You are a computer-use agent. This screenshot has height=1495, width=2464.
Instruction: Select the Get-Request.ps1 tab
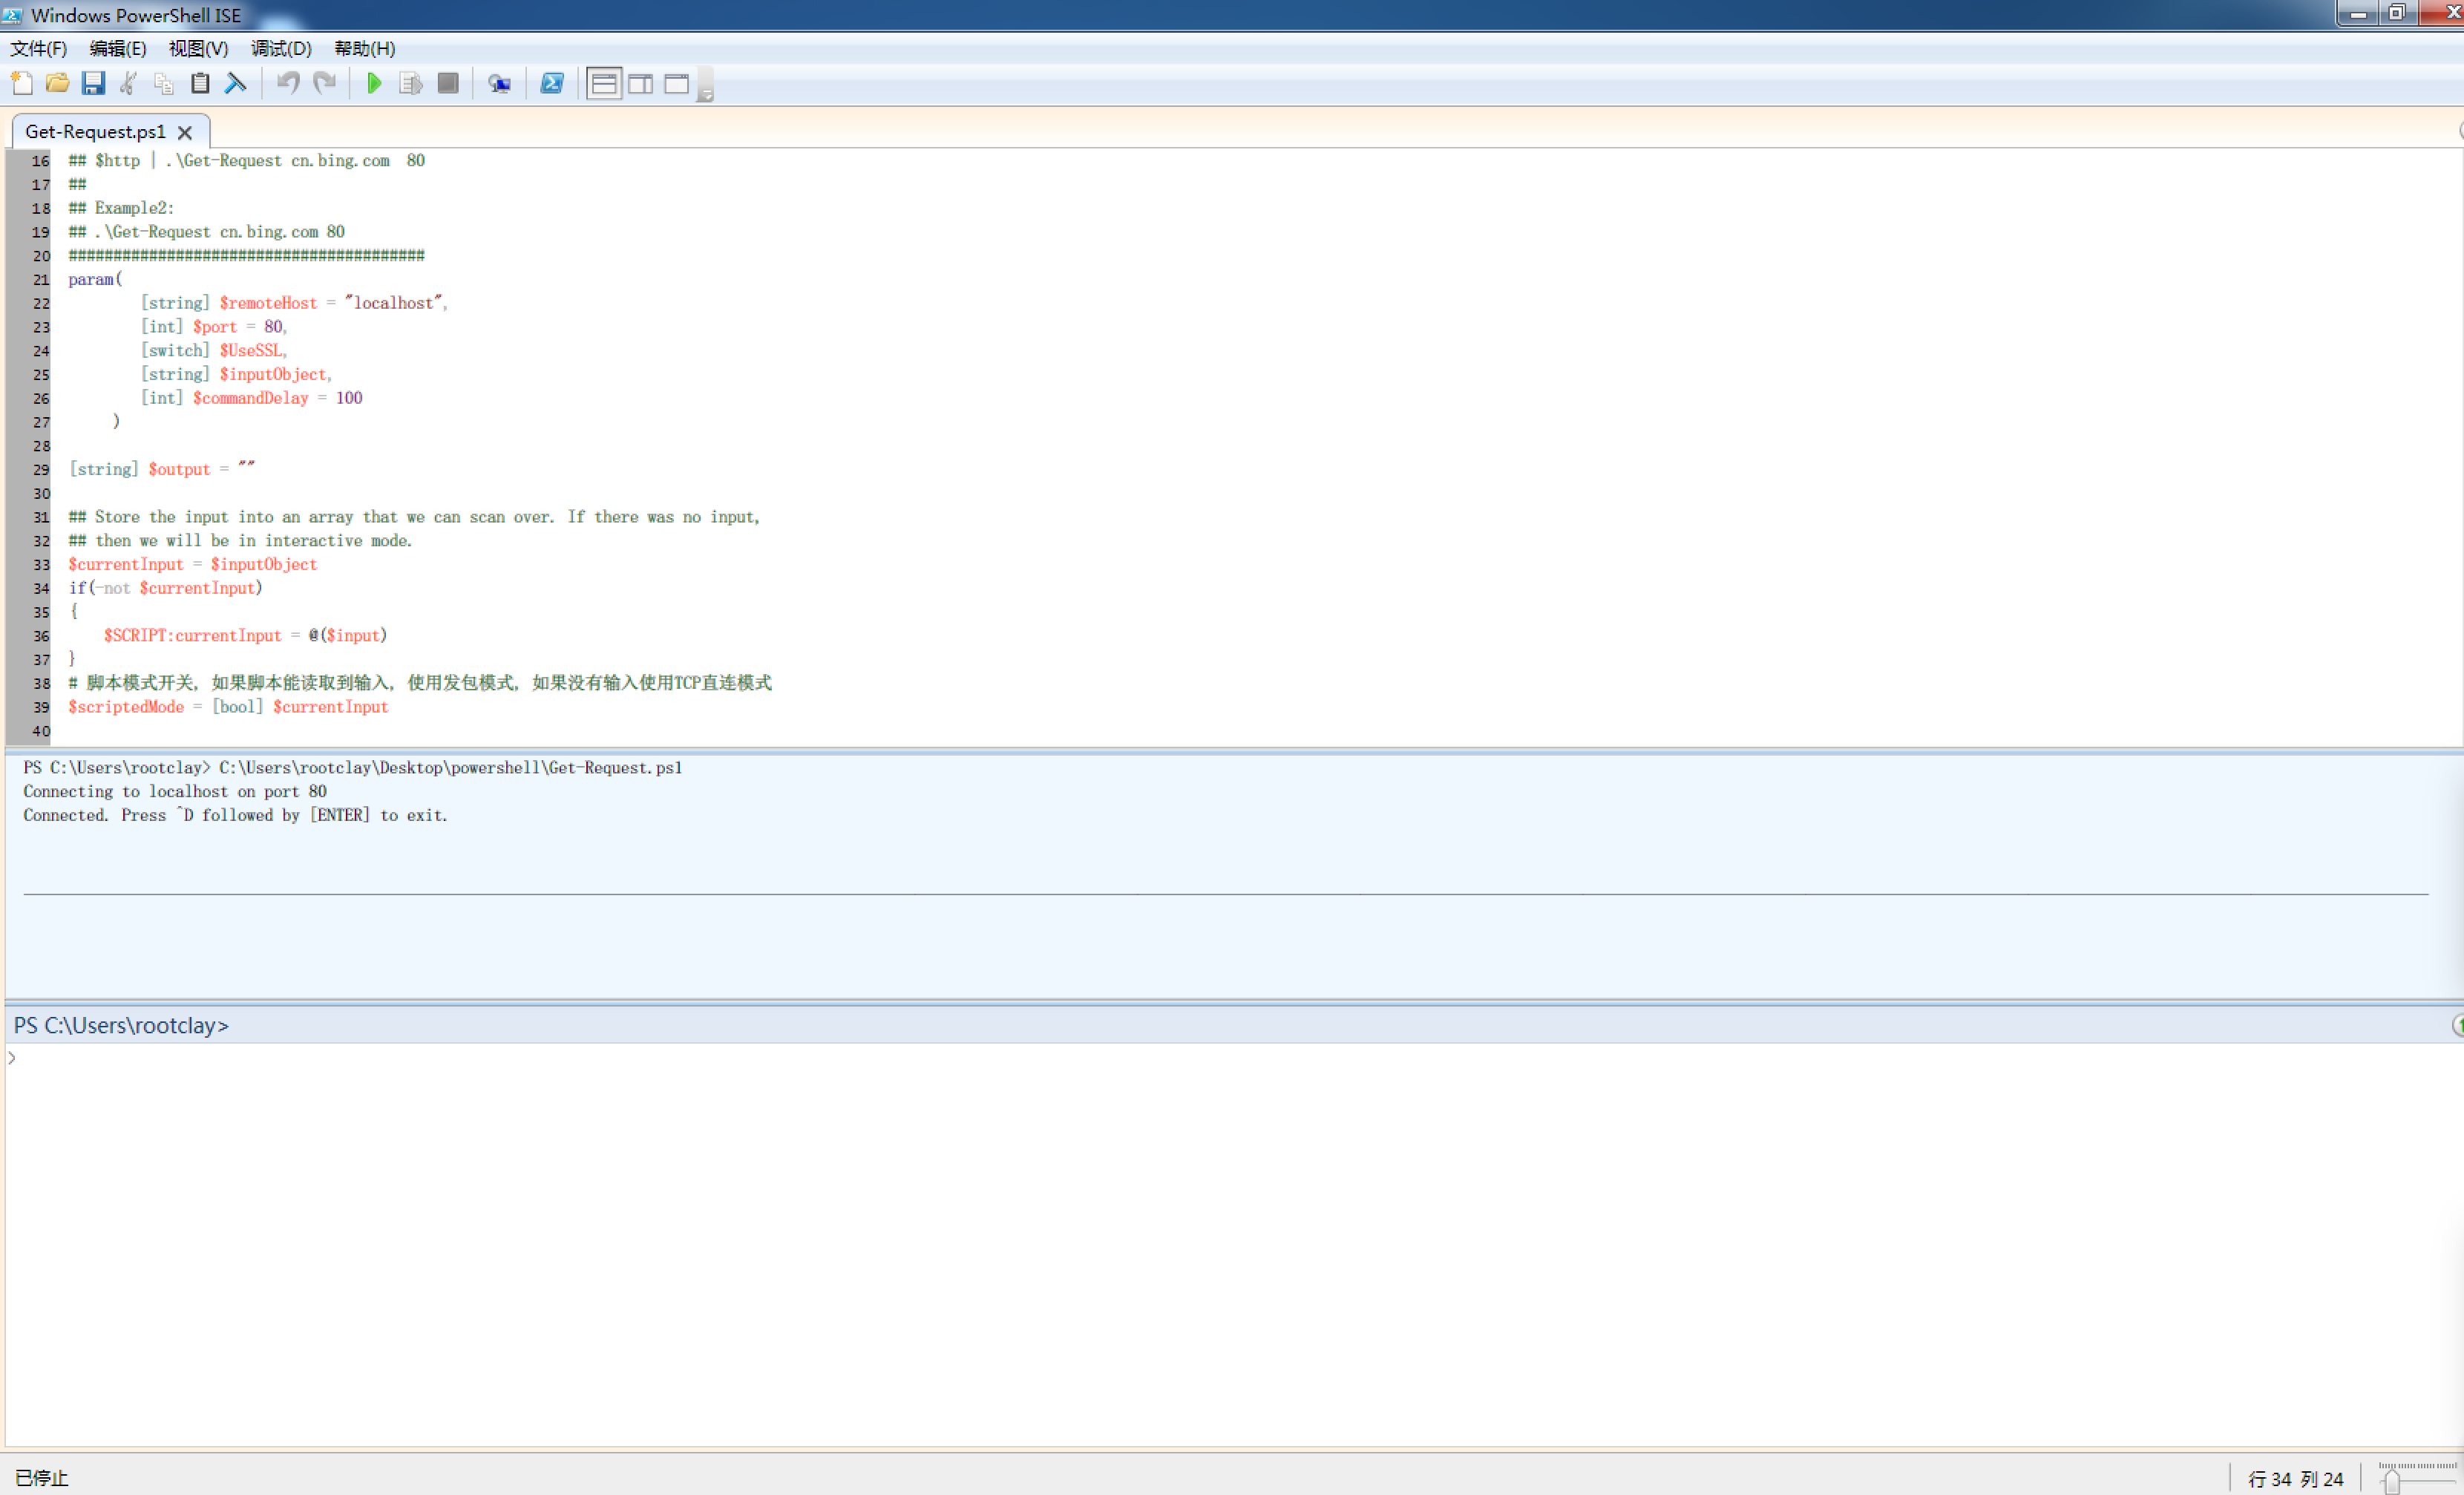(x=95, y=131)
